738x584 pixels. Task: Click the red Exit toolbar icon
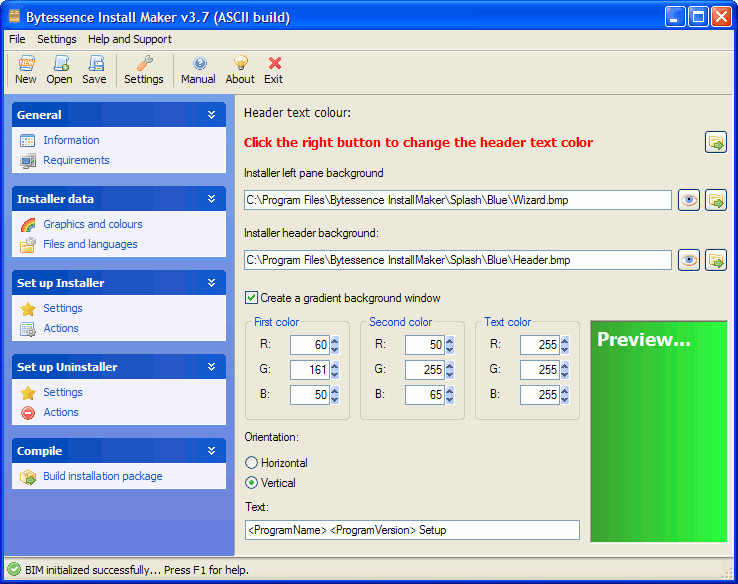(x=274, y=63)
